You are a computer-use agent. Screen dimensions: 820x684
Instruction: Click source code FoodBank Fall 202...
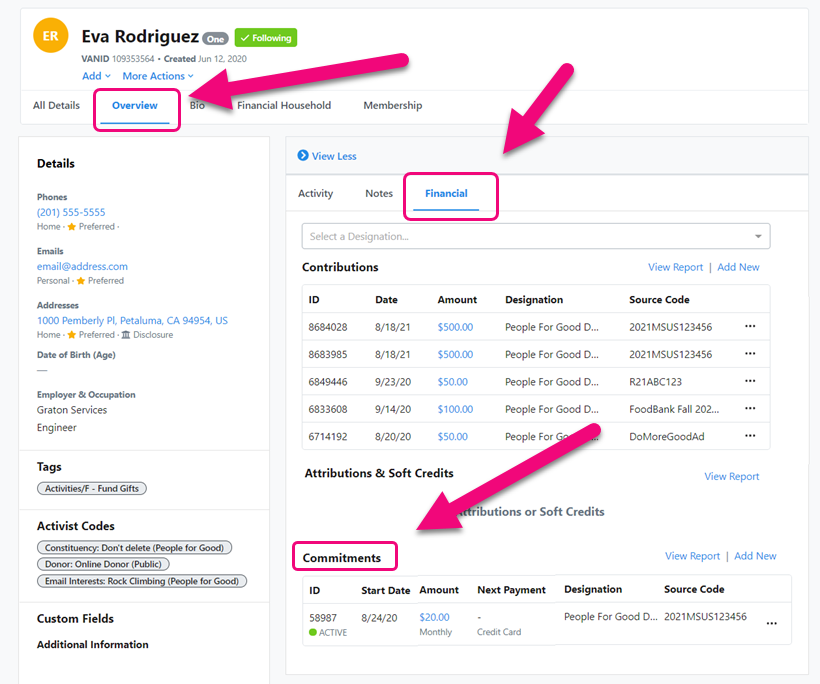pyautogui.click(x=674, y=409)
